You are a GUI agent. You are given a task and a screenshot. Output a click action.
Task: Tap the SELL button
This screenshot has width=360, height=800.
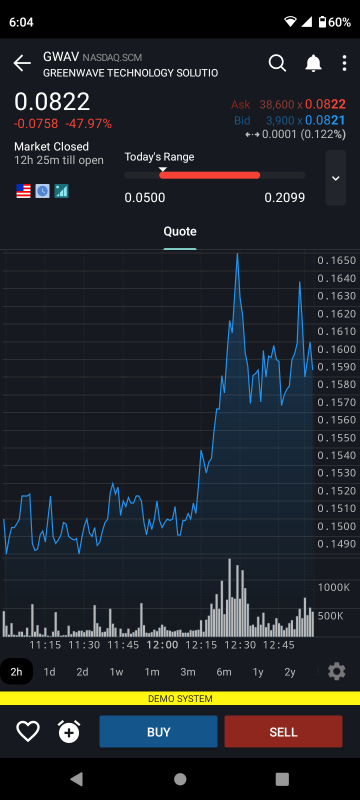click(x=284, y=732)
